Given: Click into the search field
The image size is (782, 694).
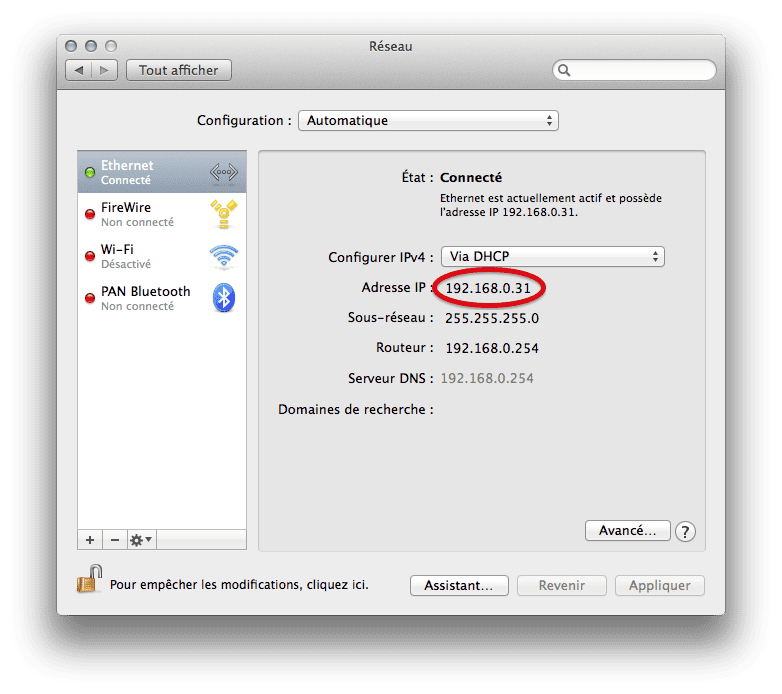Looking at the screenshot, I should pos(634,70).
